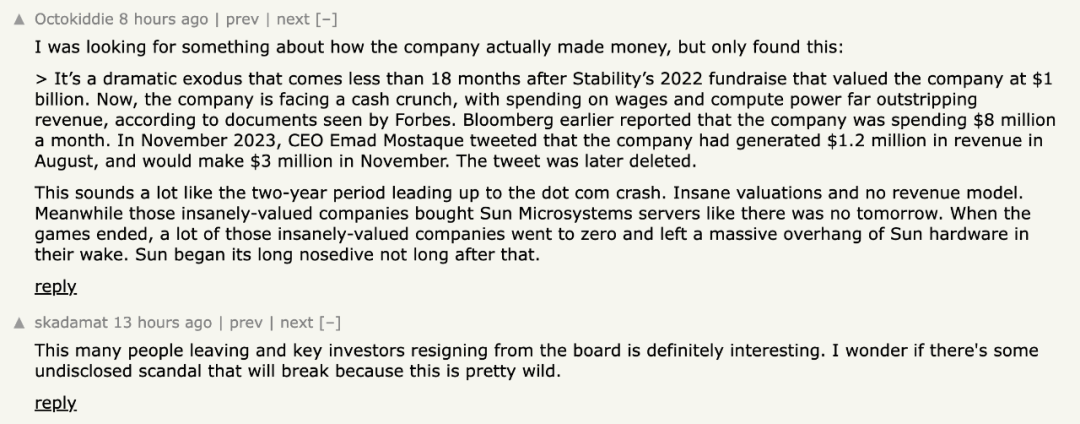Screen dimensions: 1080x424
Task: Click skadamat's comment text about investors resigning
Action: (x=537, y=361)
